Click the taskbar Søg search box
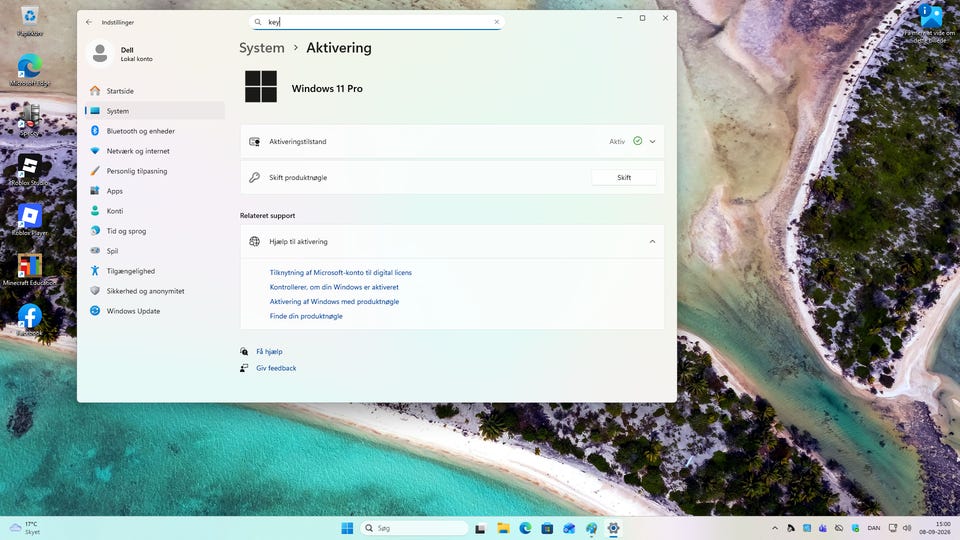 pyautogui.click(x=414, y=528)
